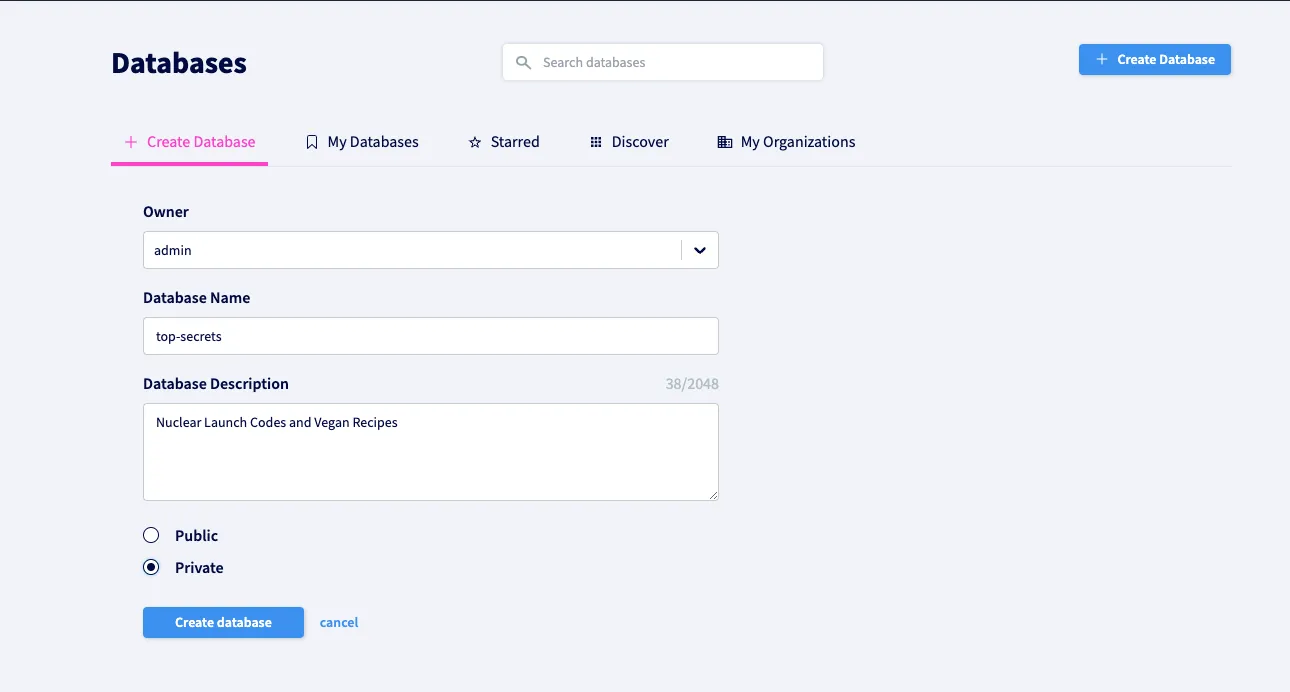Go to the My Organizations tab
The image size is (1290, 692).
click(x=797, y=142)
